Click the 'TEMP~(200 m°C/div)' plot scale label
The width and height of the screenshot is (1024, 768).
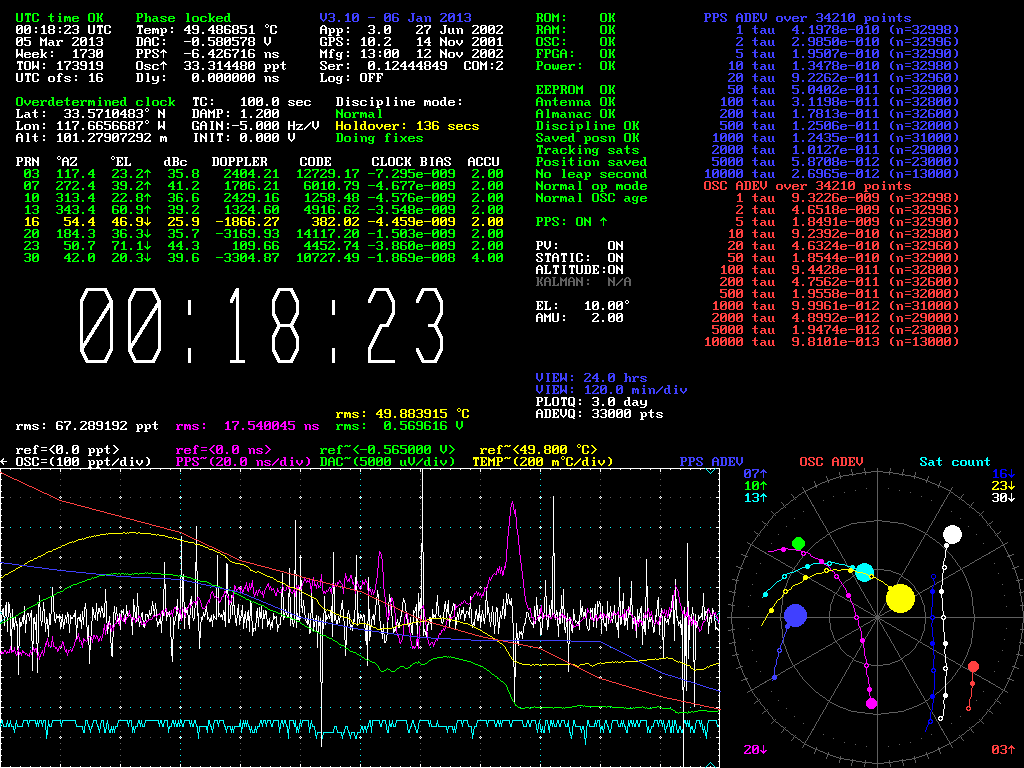543,462
